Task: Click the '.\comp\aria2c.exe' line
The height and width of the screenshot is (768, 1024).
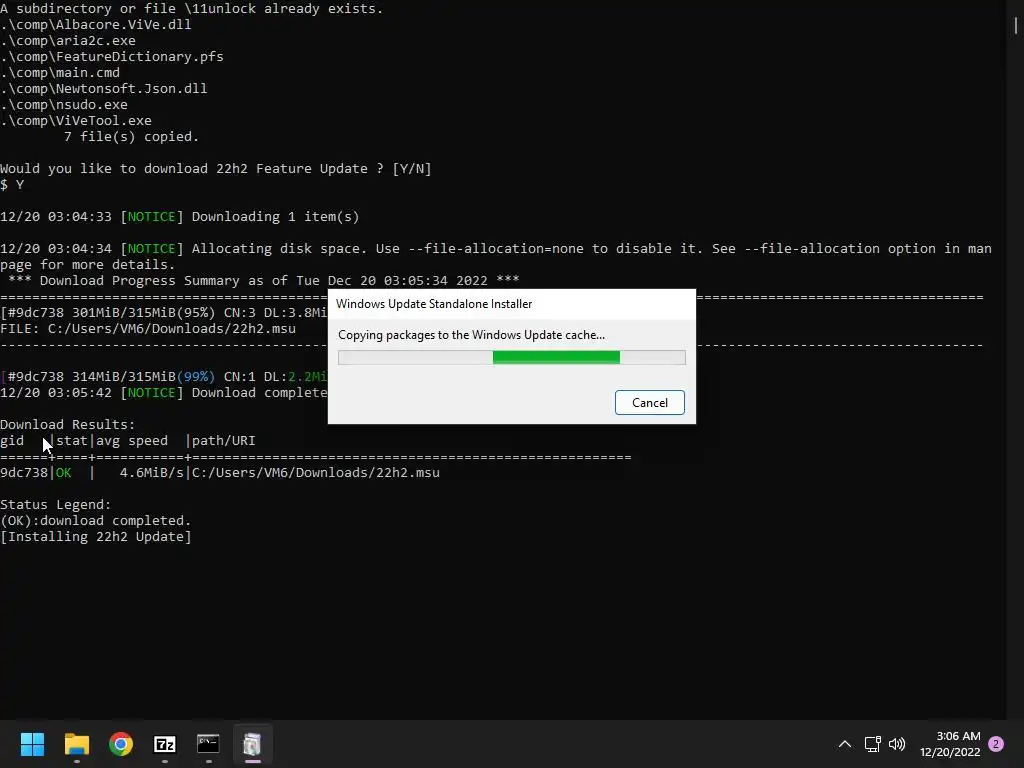Action: (68, 40)
